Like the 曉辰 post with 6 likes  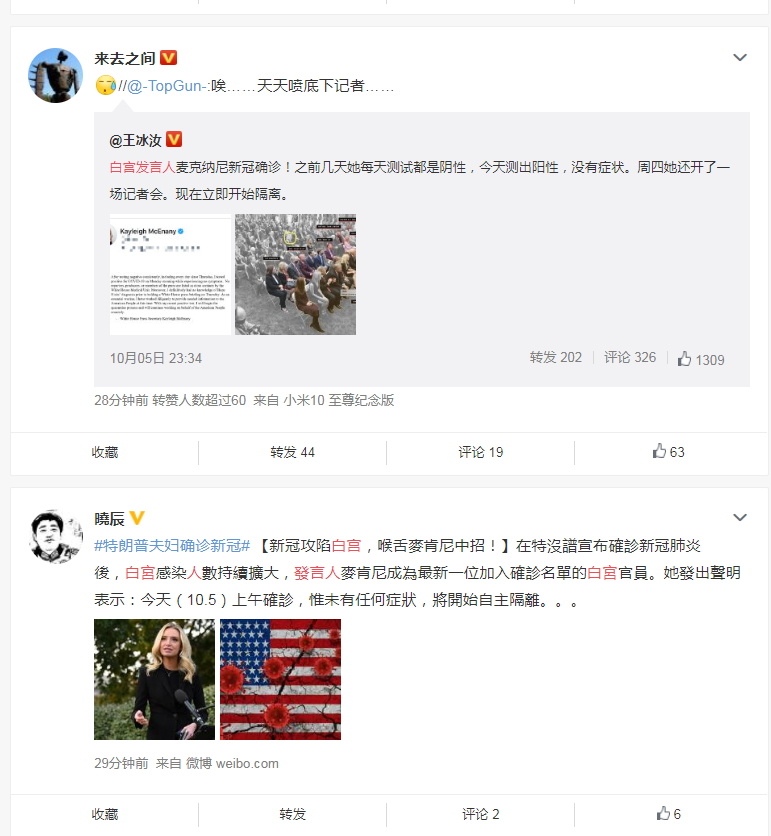[x=669, y=814]
